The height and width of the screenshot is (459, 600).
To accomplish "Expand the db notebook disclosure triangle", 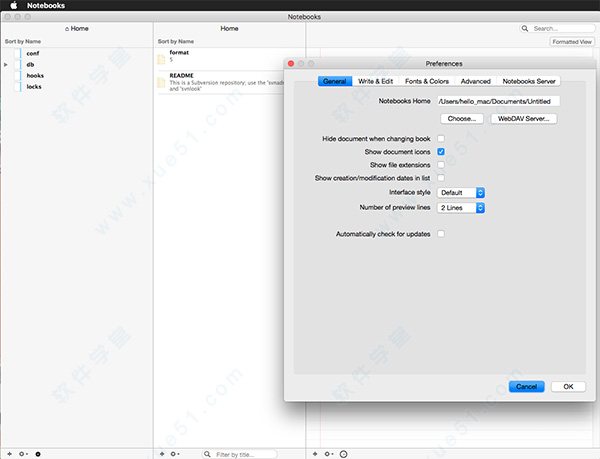I will click(6, 65).
